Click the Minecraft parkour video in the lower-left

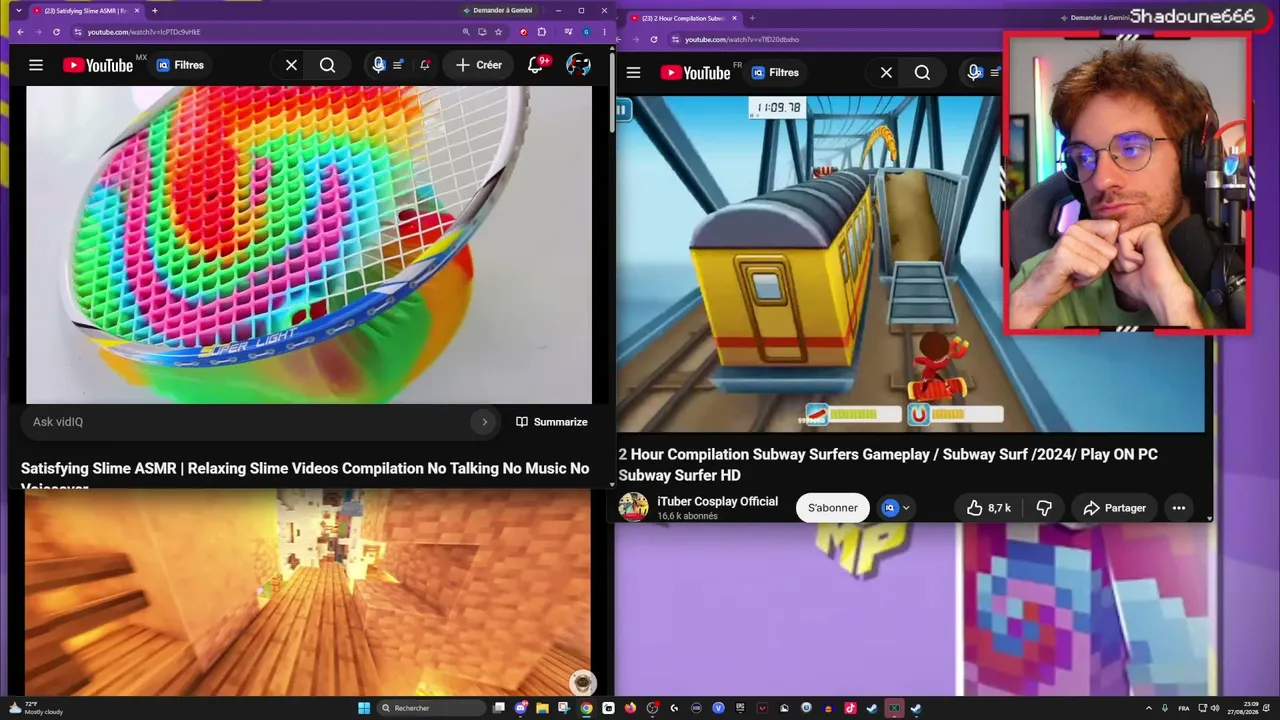[x=309, y=592]
